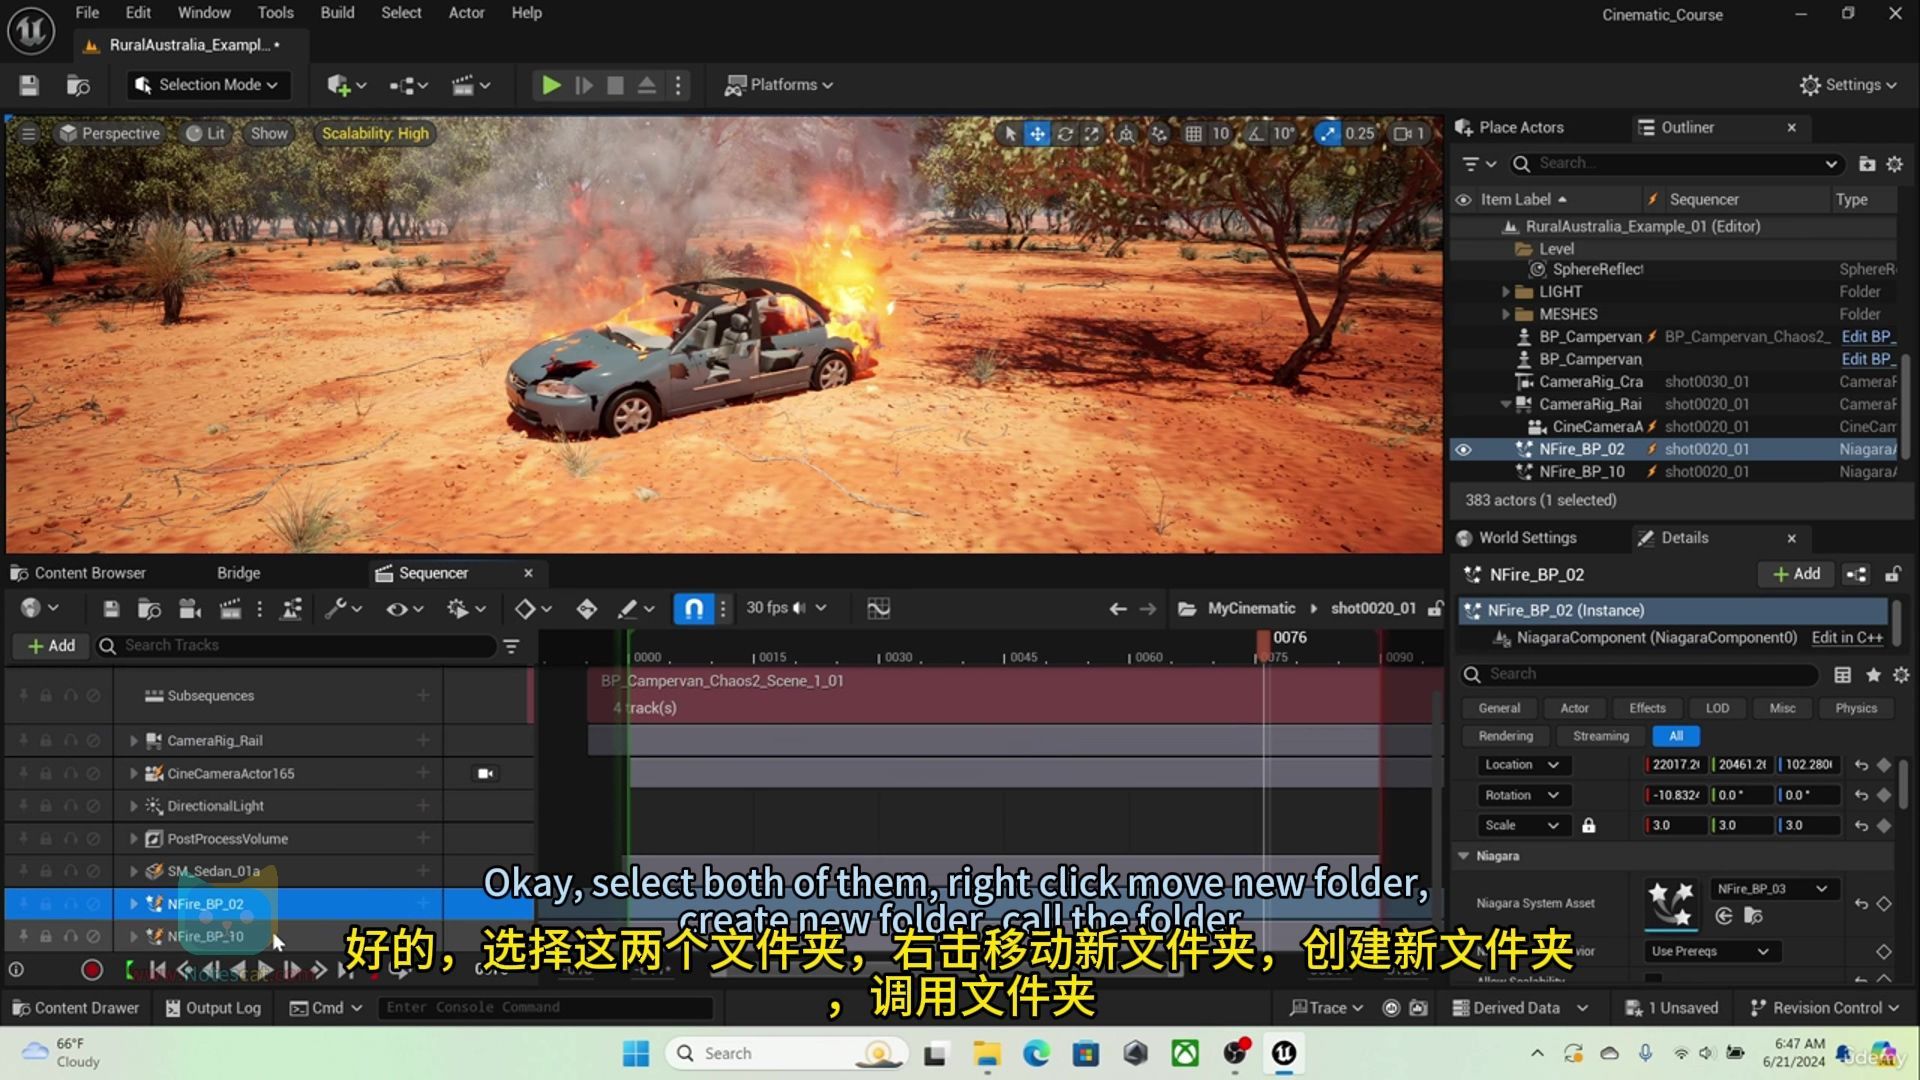Open key options diamond dropdown in the Sequencer
1920x1080 pixels.
click(533, 608)
